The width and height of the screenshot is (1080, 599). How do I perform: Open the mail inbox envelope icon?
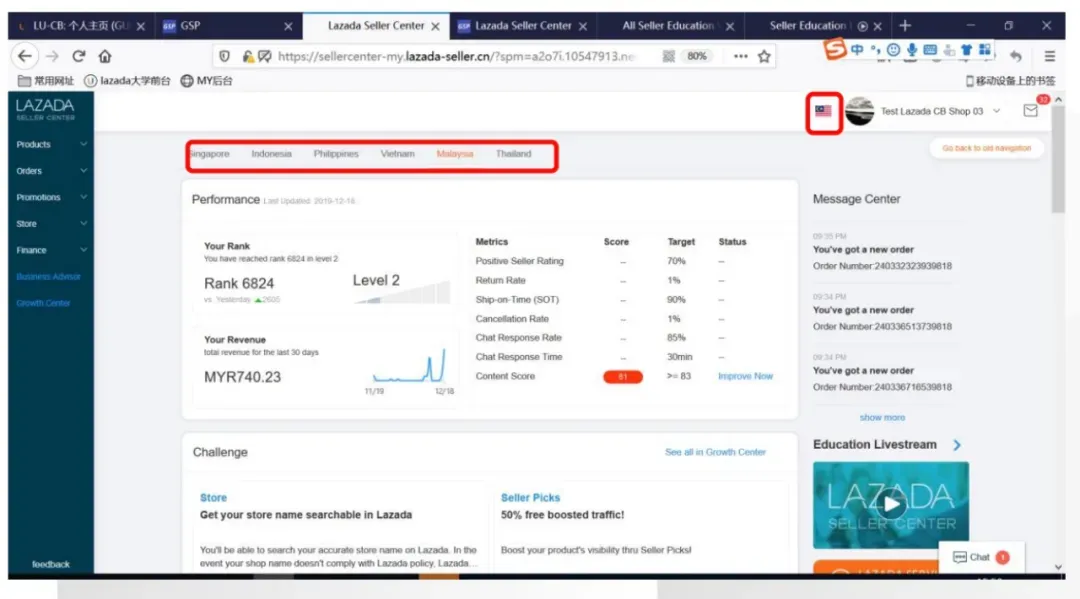coord(1030,111)
